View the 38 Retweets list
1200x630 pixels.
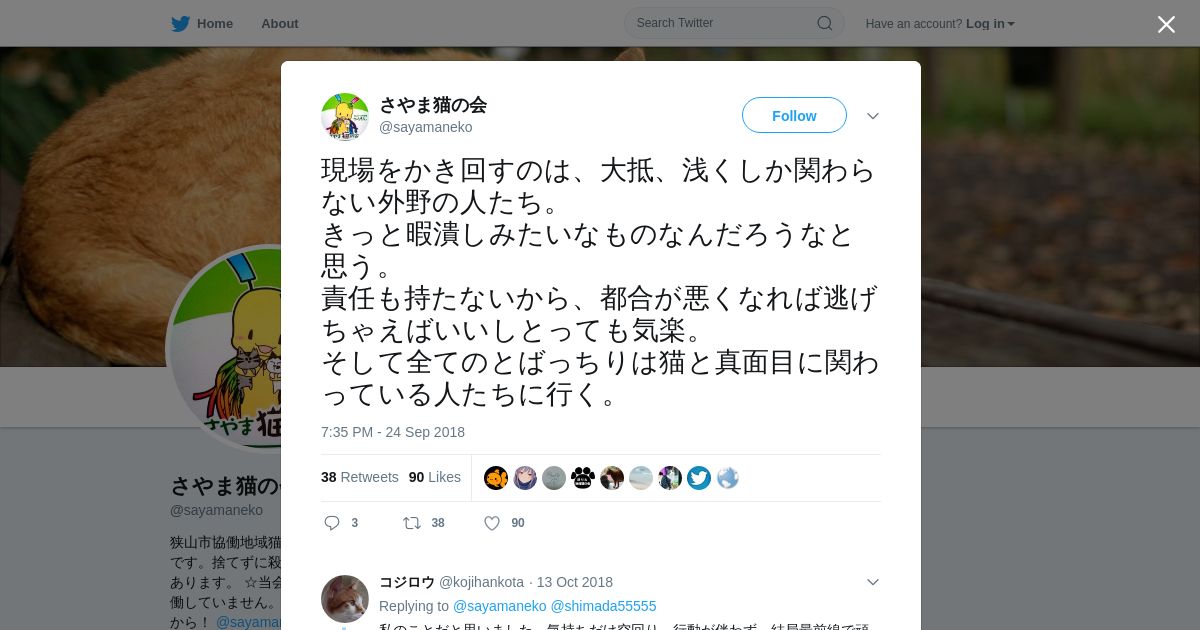pyautogui.click(x=360, y=477)
